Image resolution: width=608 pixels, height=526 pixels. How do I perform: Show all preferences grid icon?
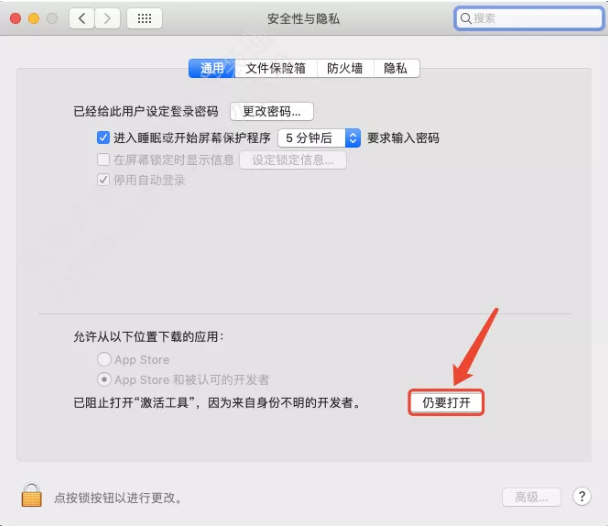[144, 18]
